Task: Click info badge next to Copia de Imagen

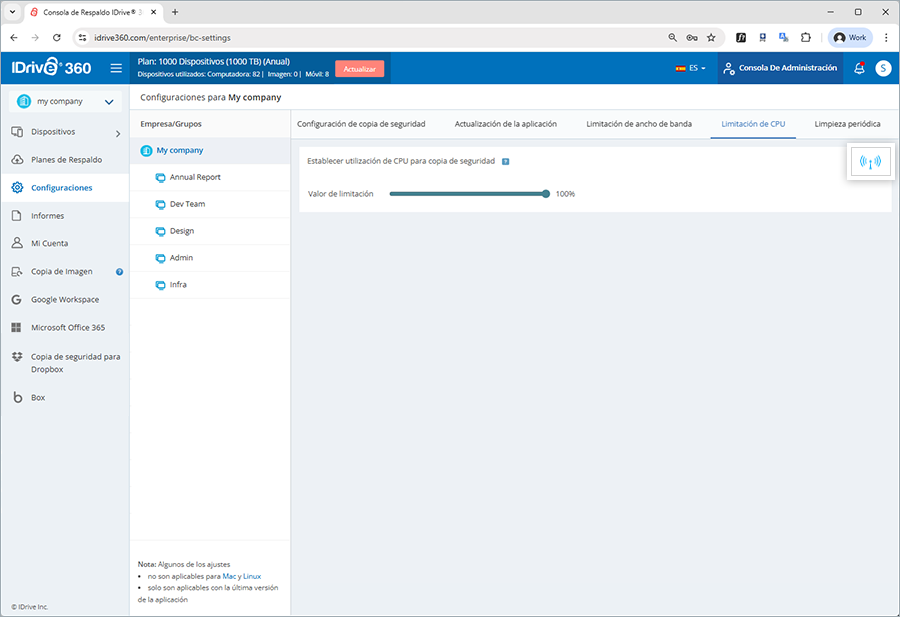Action: point(120,272)
